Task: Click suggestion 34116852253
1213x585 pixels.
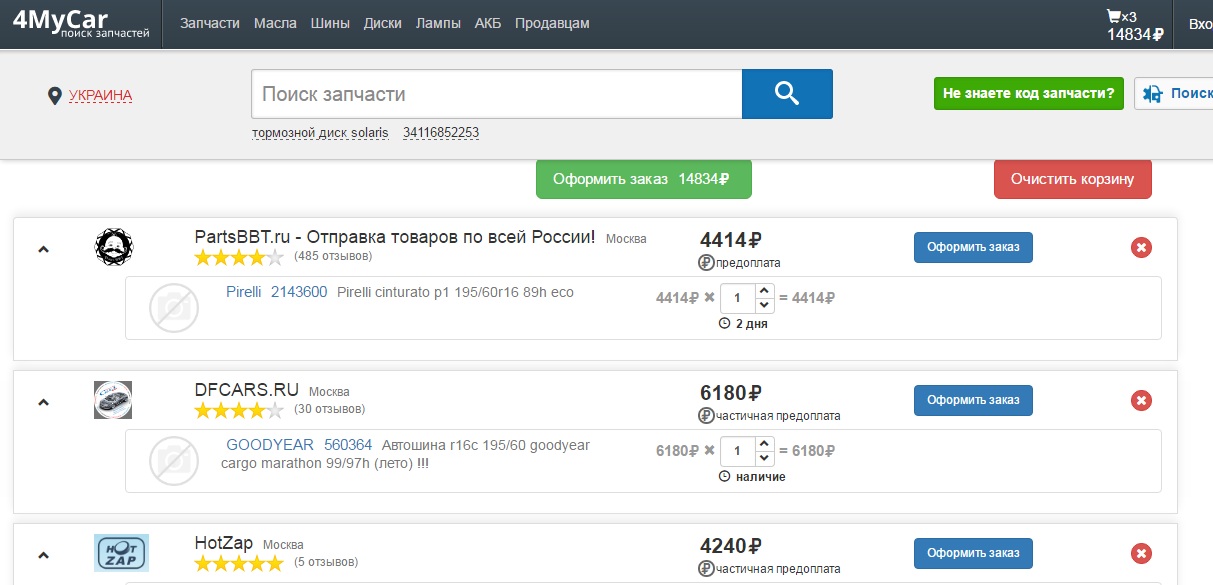Action: (x=441, y=133)
